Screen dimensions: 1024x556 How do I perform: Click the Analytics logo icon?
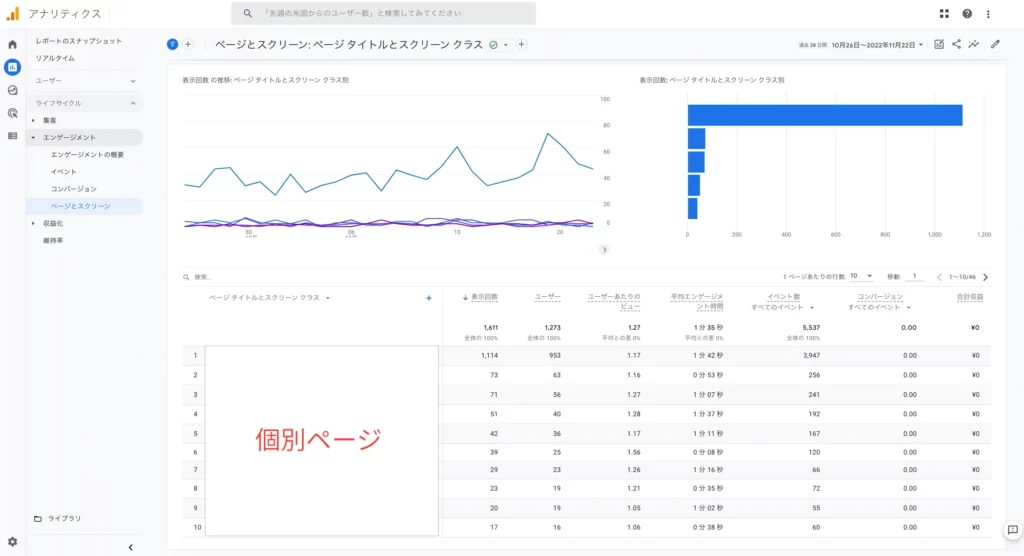[13, 13]
